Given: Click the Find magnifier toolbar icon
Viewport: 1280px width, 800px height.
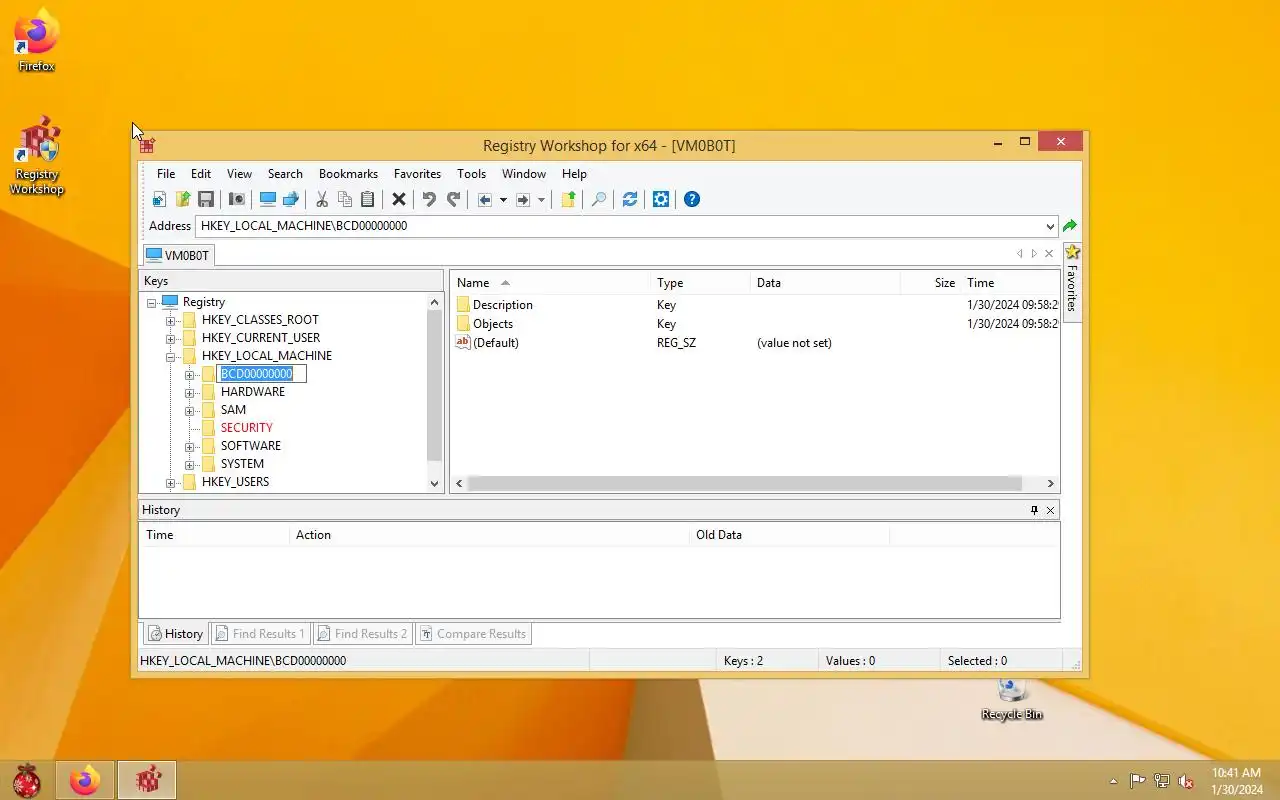Looking at the screenshot, I should coord(599,199).
